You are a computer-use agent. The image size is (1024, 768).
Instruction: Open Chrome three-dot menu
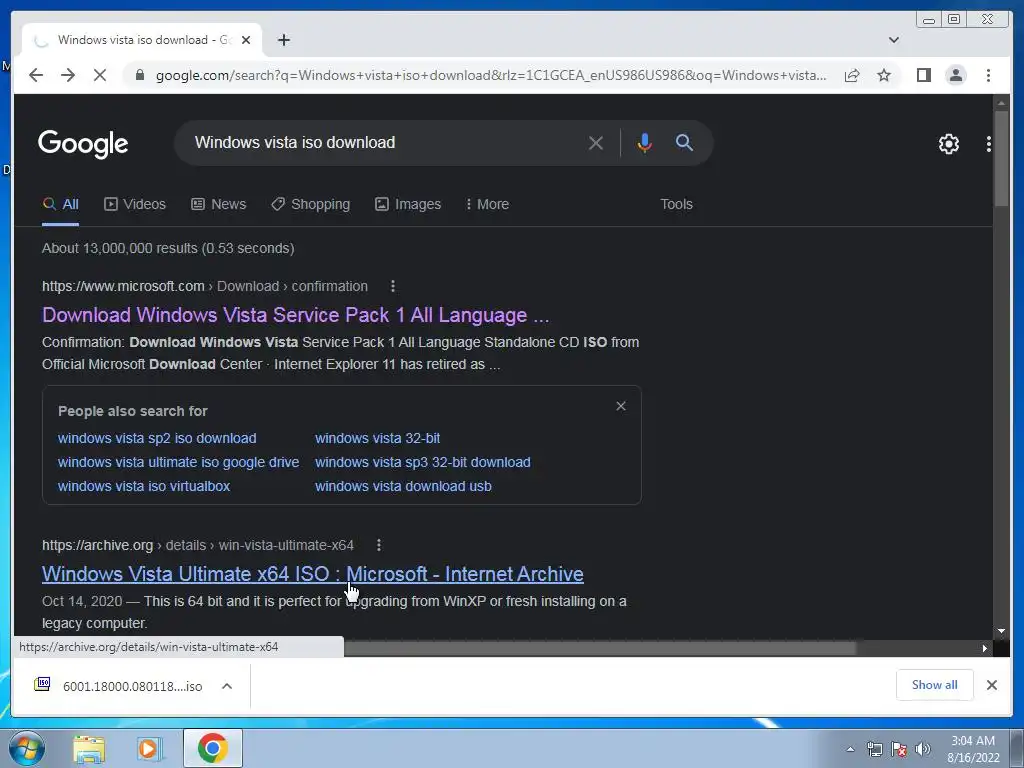pyautogui.click(x=988, y=75)
